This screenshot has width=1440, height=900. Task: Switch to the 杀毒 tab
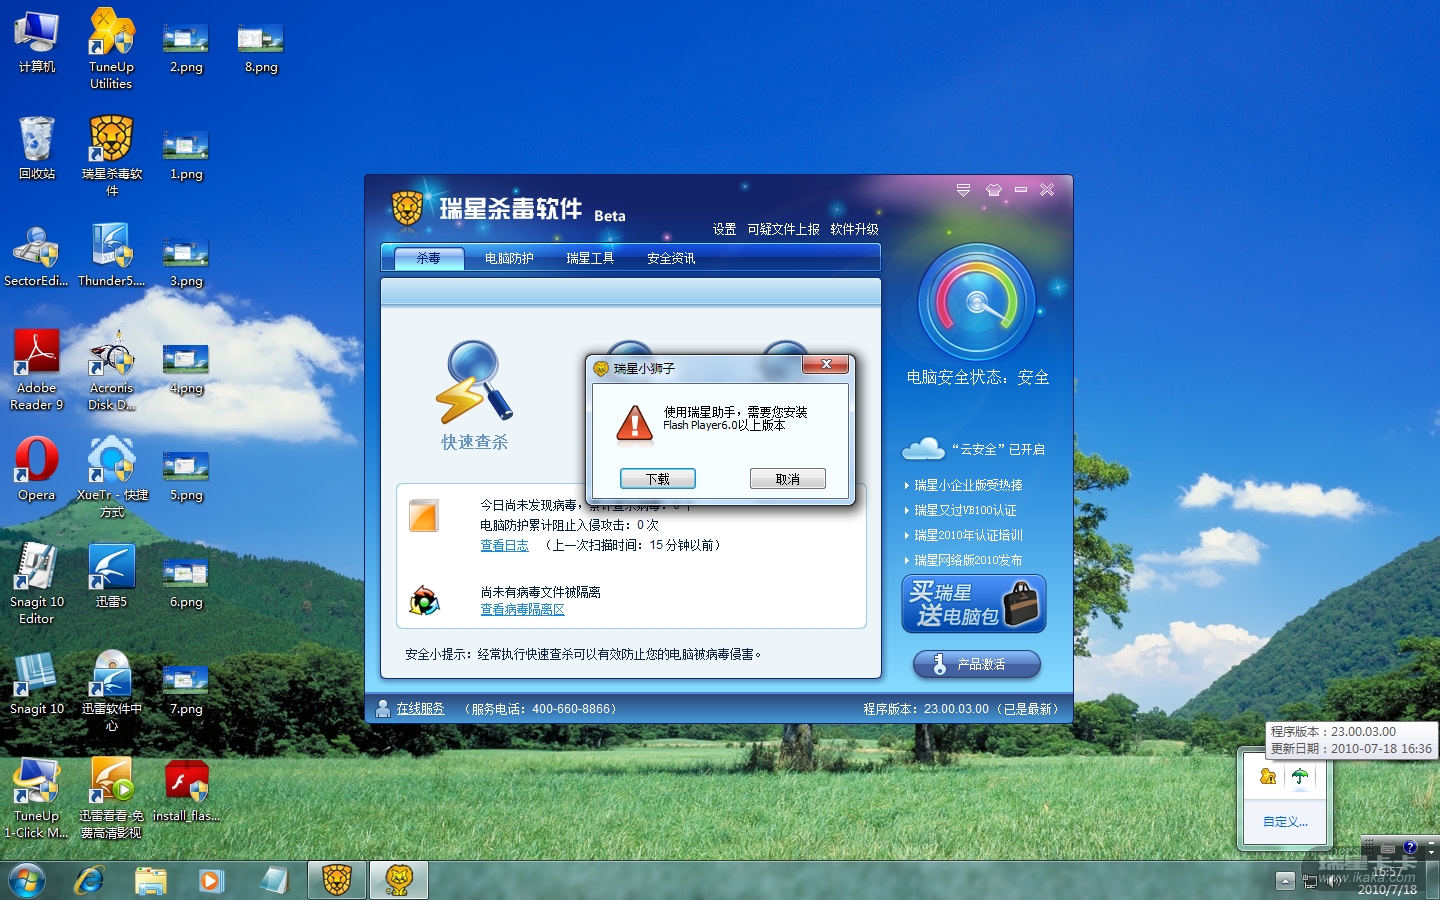(x=428, y=258)
